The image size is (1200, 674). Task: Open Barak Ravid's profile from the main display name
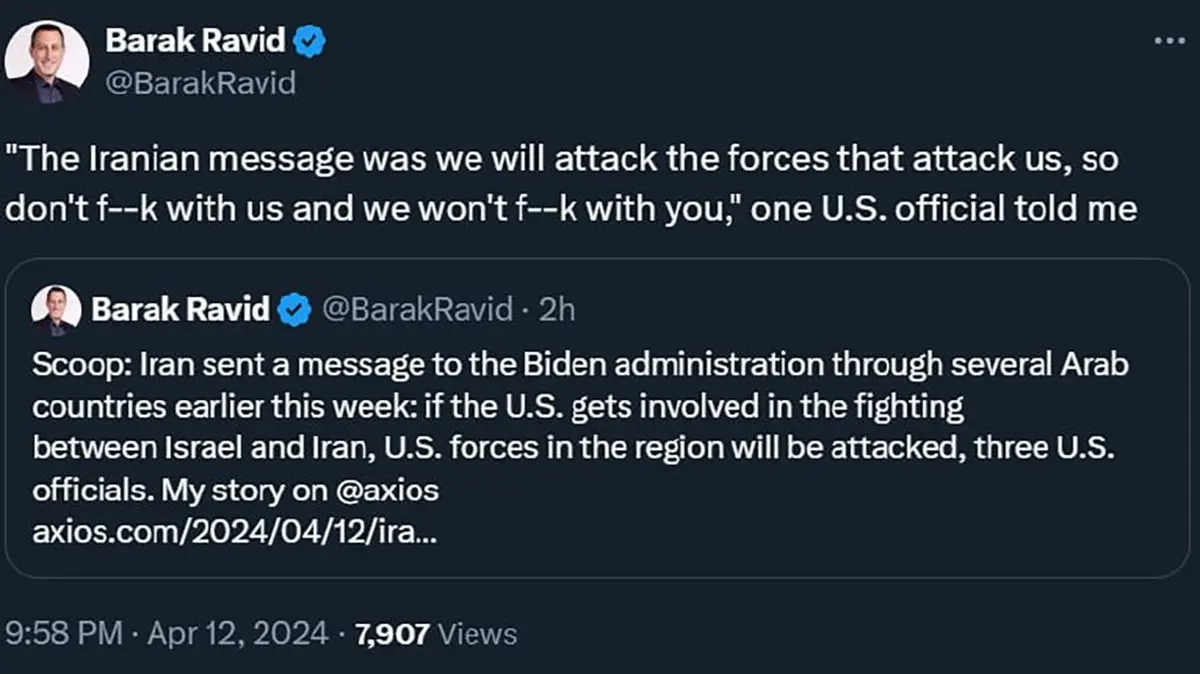pyautogui.click(x=195, y=42)
